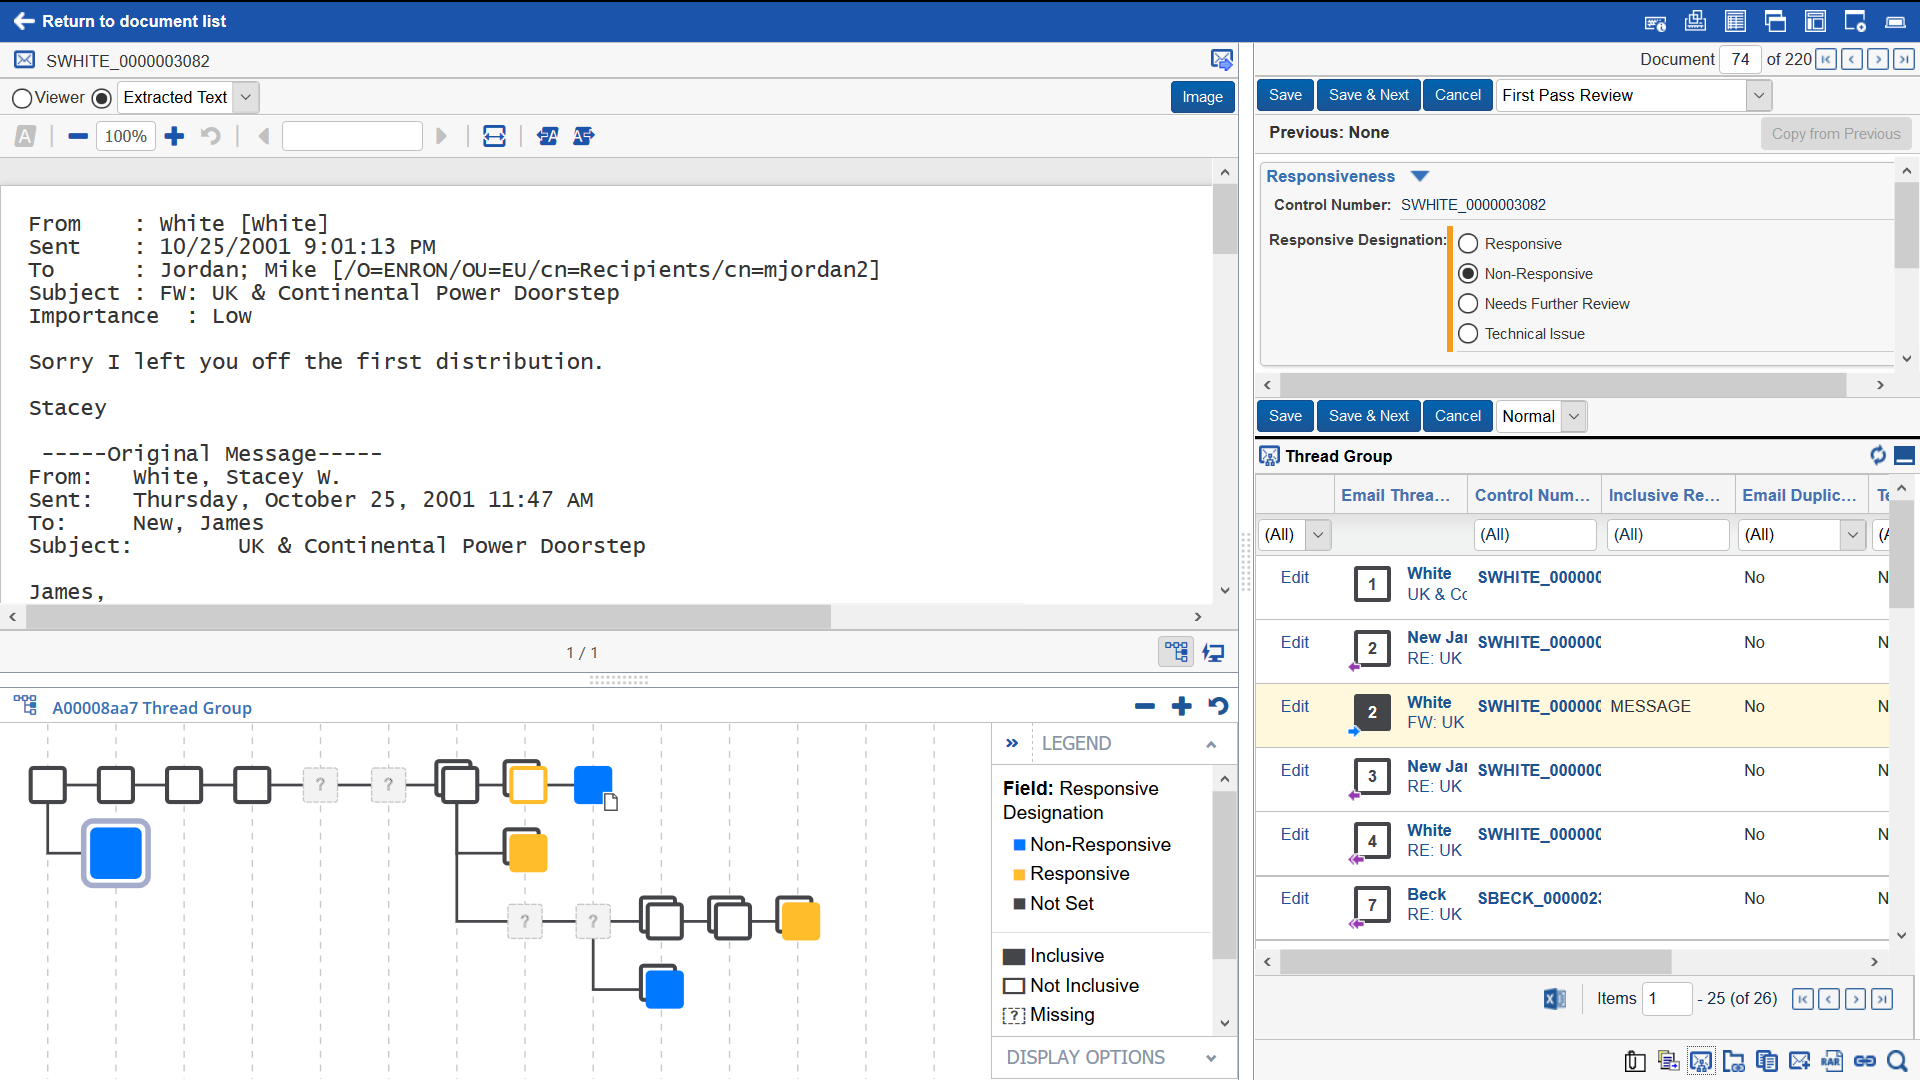This screenshot has width=1920, height=1080.
Task: Click Edit on the Beck RE: UK row
Action: coord(1294,898)
